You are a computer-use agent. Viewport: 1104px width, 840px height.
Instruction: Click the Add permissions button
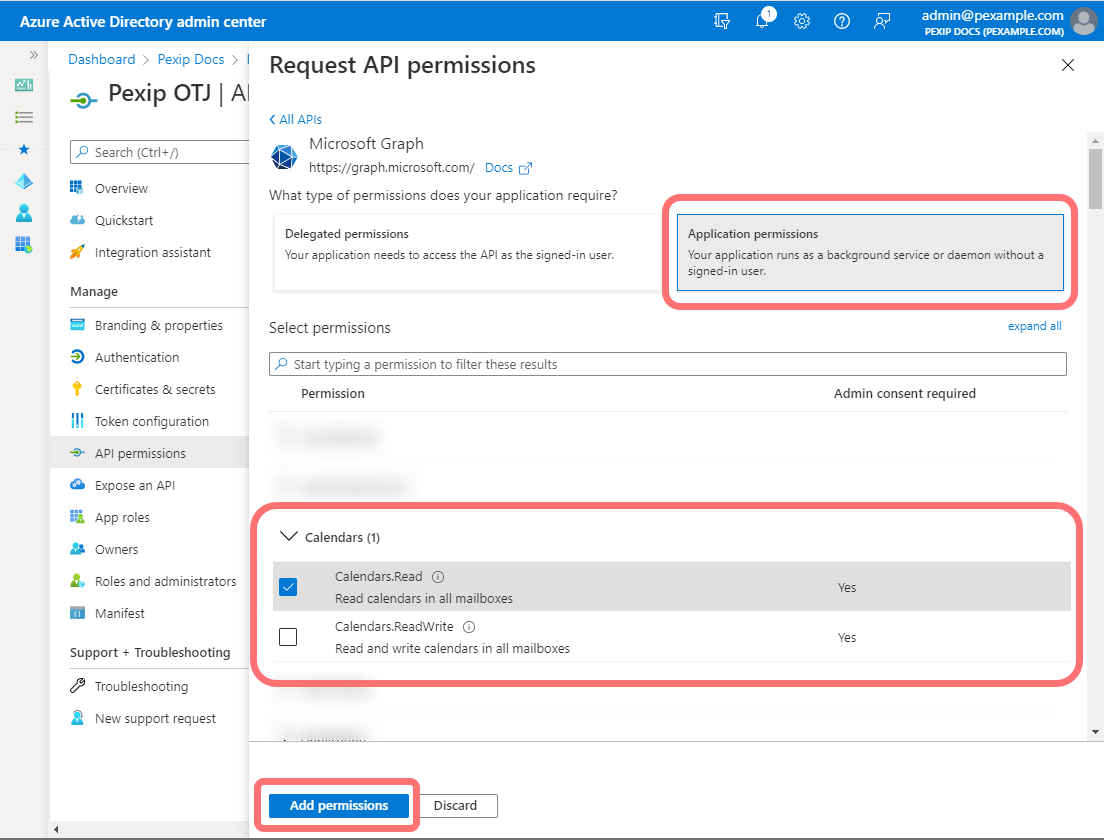coord(339,806)
